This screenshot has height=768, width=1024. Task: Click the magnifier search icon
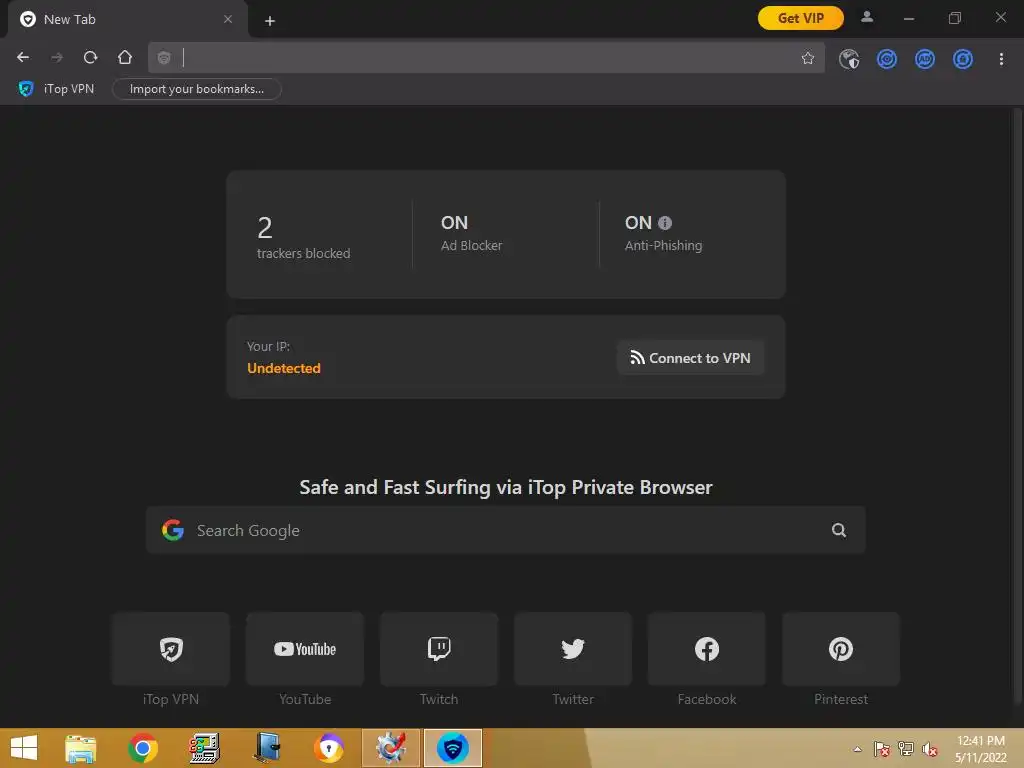[839, 530]
